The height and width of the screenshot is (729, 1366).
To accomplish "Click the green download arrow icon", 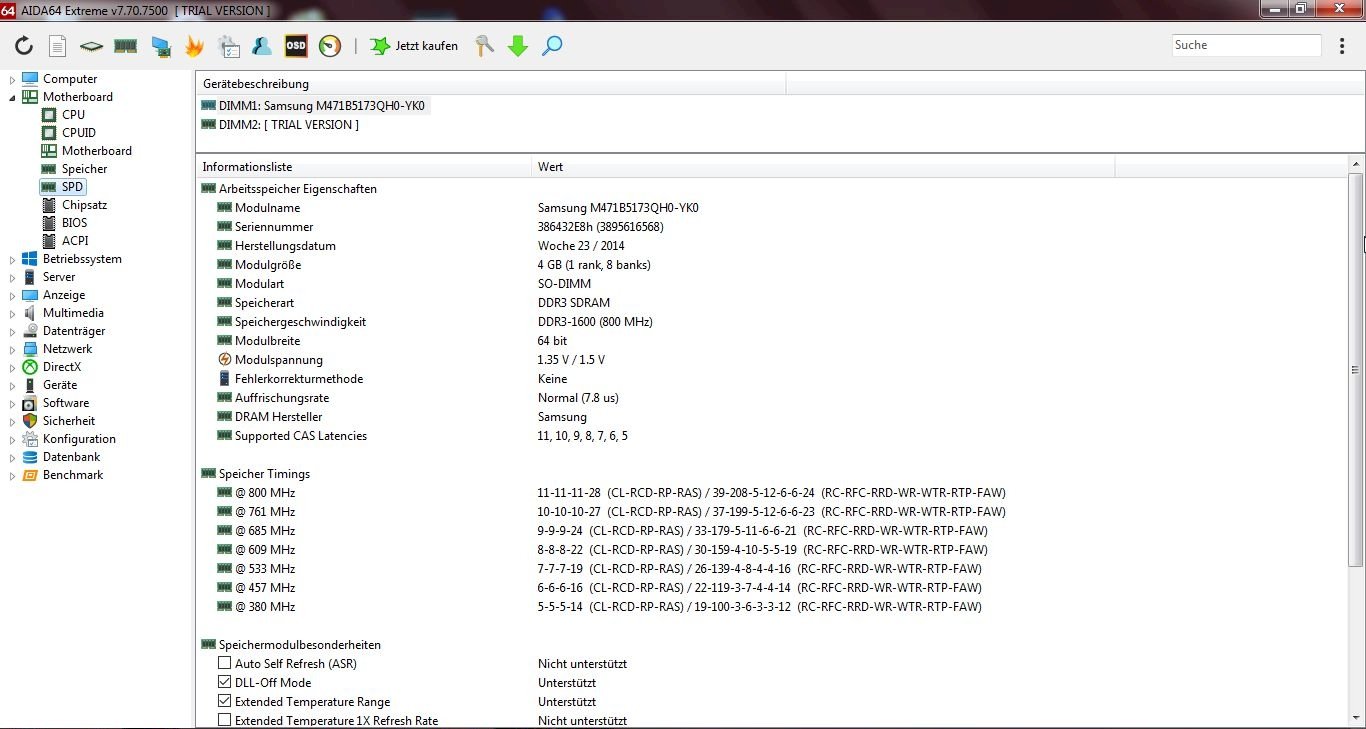I will [x=518, y=46].
